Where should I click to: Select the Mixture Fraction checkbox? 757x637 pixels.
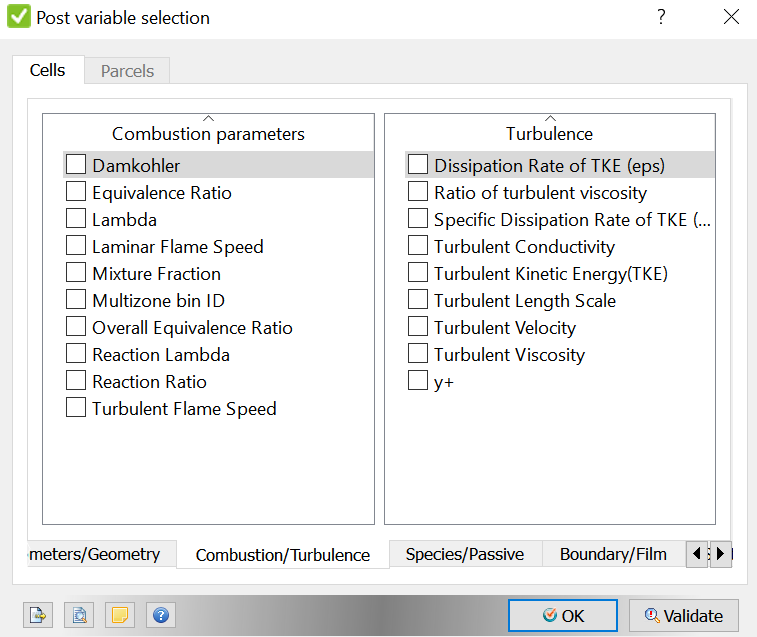76,272
